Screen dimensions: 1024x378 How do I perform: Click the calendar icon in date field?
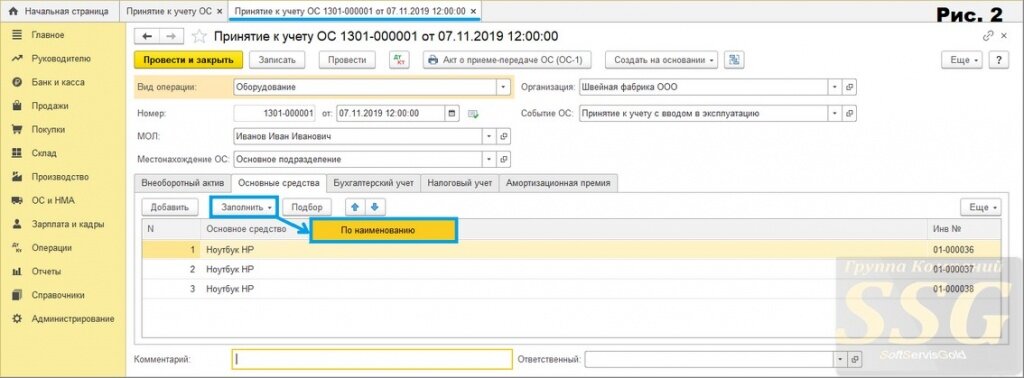point(452,114)
